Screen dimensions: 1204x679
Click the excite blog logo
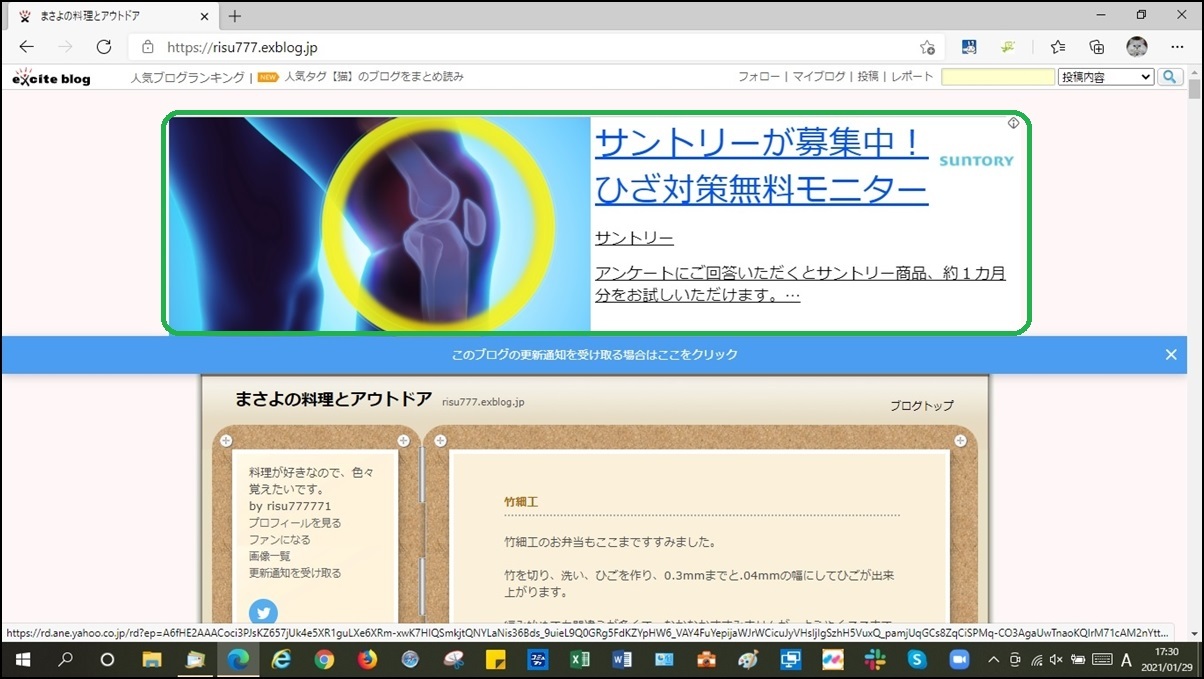[x=51, y=77]
